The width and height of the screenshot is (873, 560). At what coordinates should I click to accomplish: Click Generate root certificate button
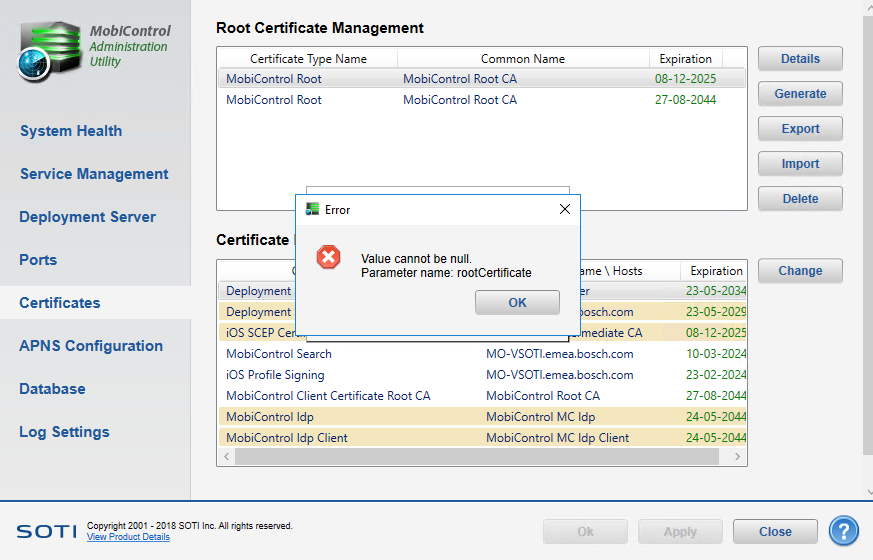pyautogui.click(x=800, y=94)
